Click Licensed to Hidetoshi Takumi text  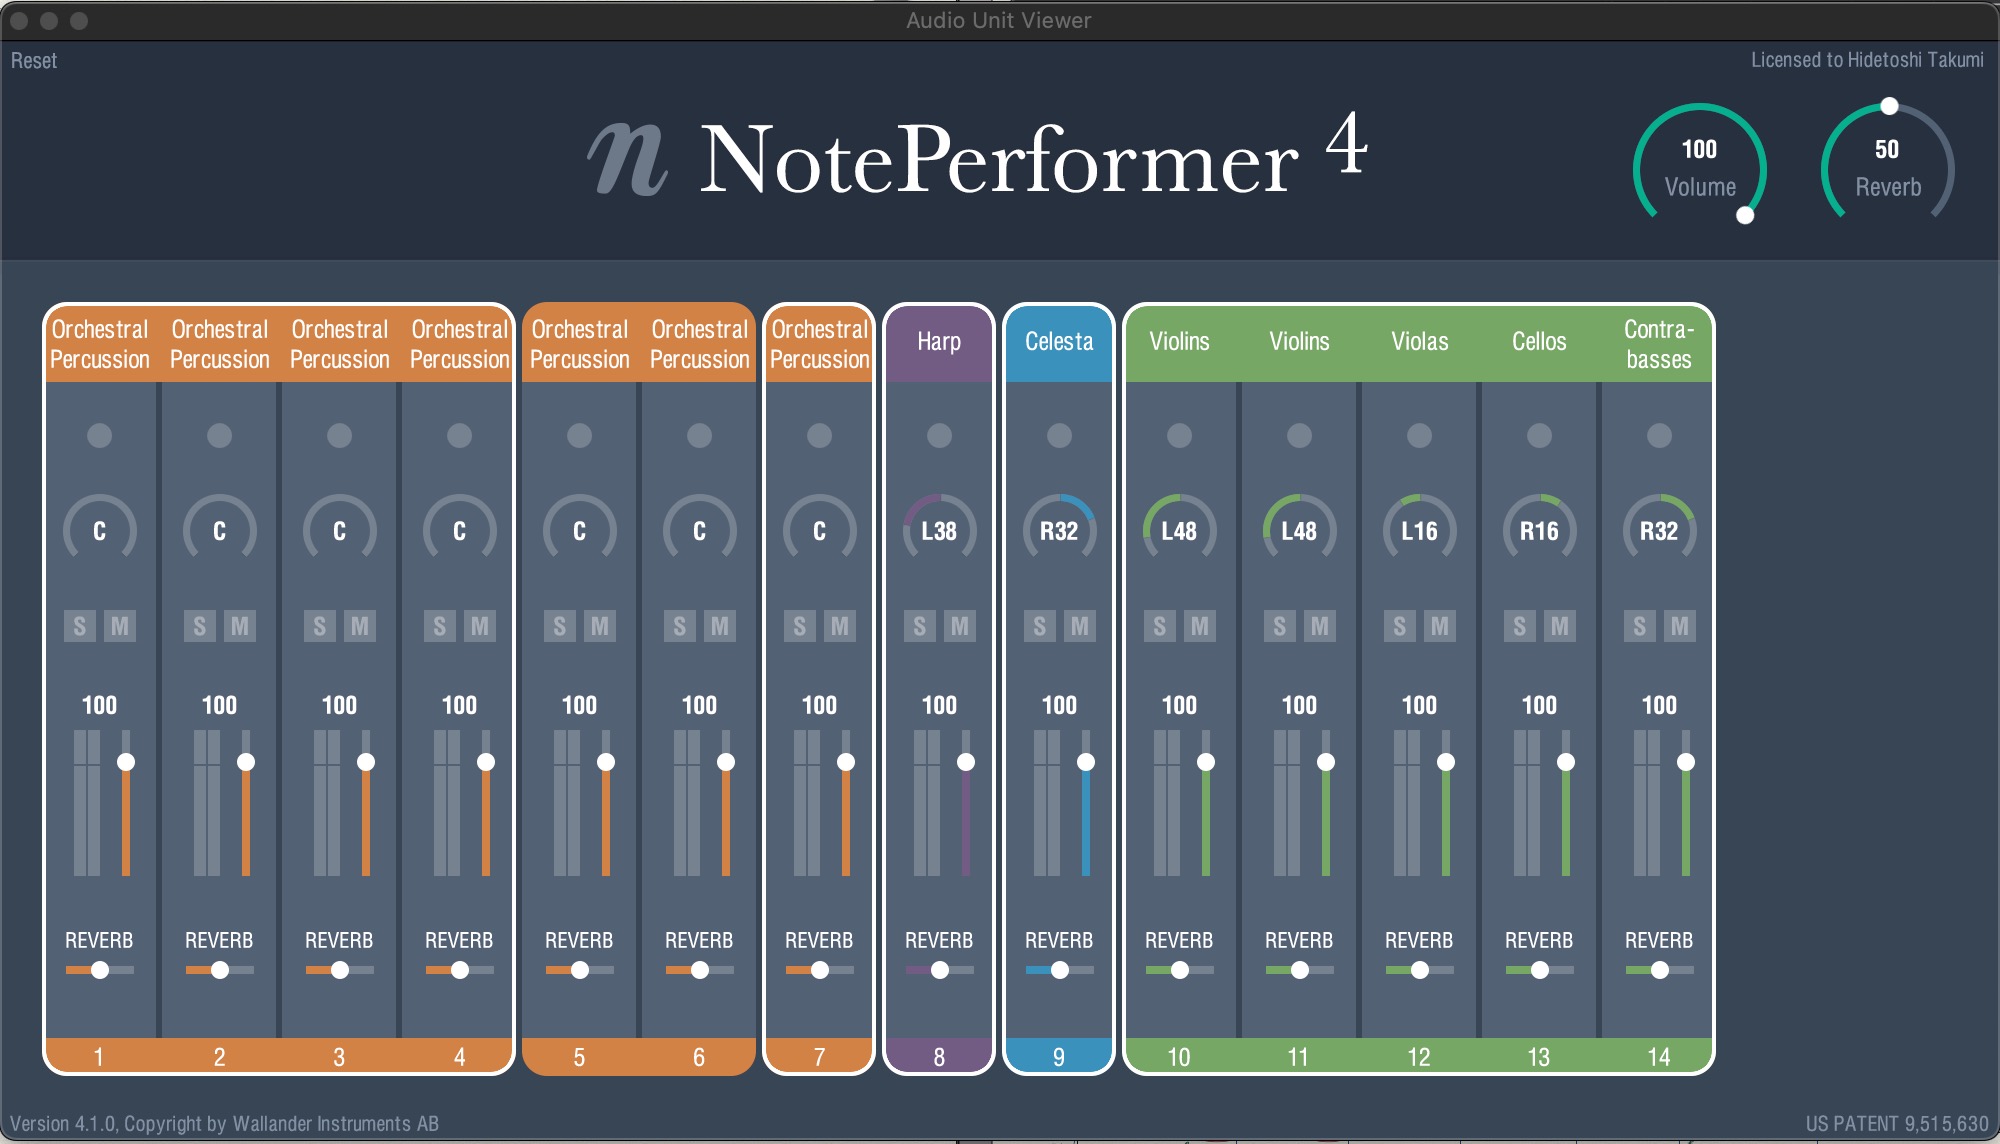tap(1867, 60)
